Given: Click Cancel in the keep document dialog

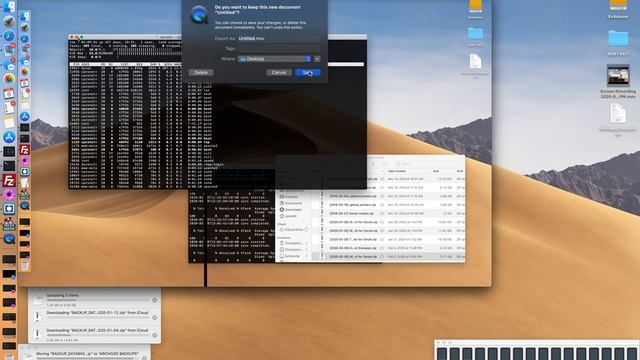Looking at the screenshot, I should coord(279,72).
